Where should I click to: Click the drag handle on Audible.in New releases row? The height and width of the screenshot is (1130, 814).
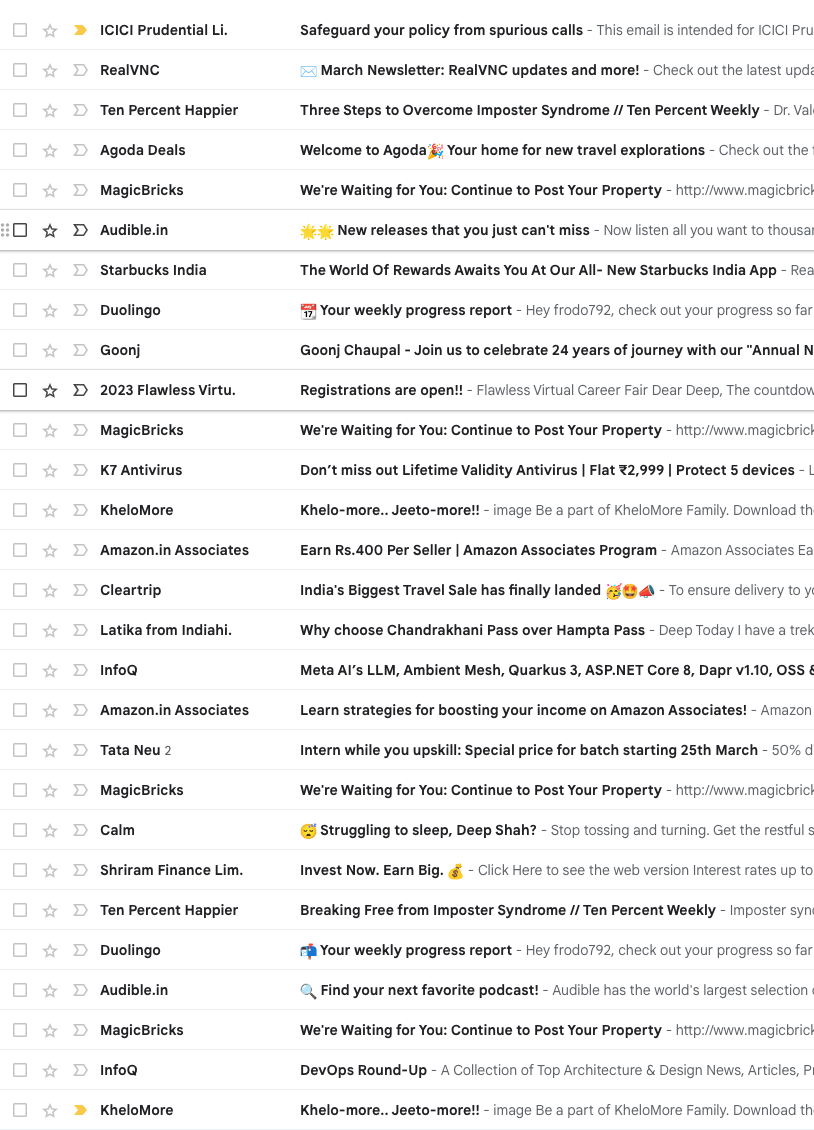[5, 230]
